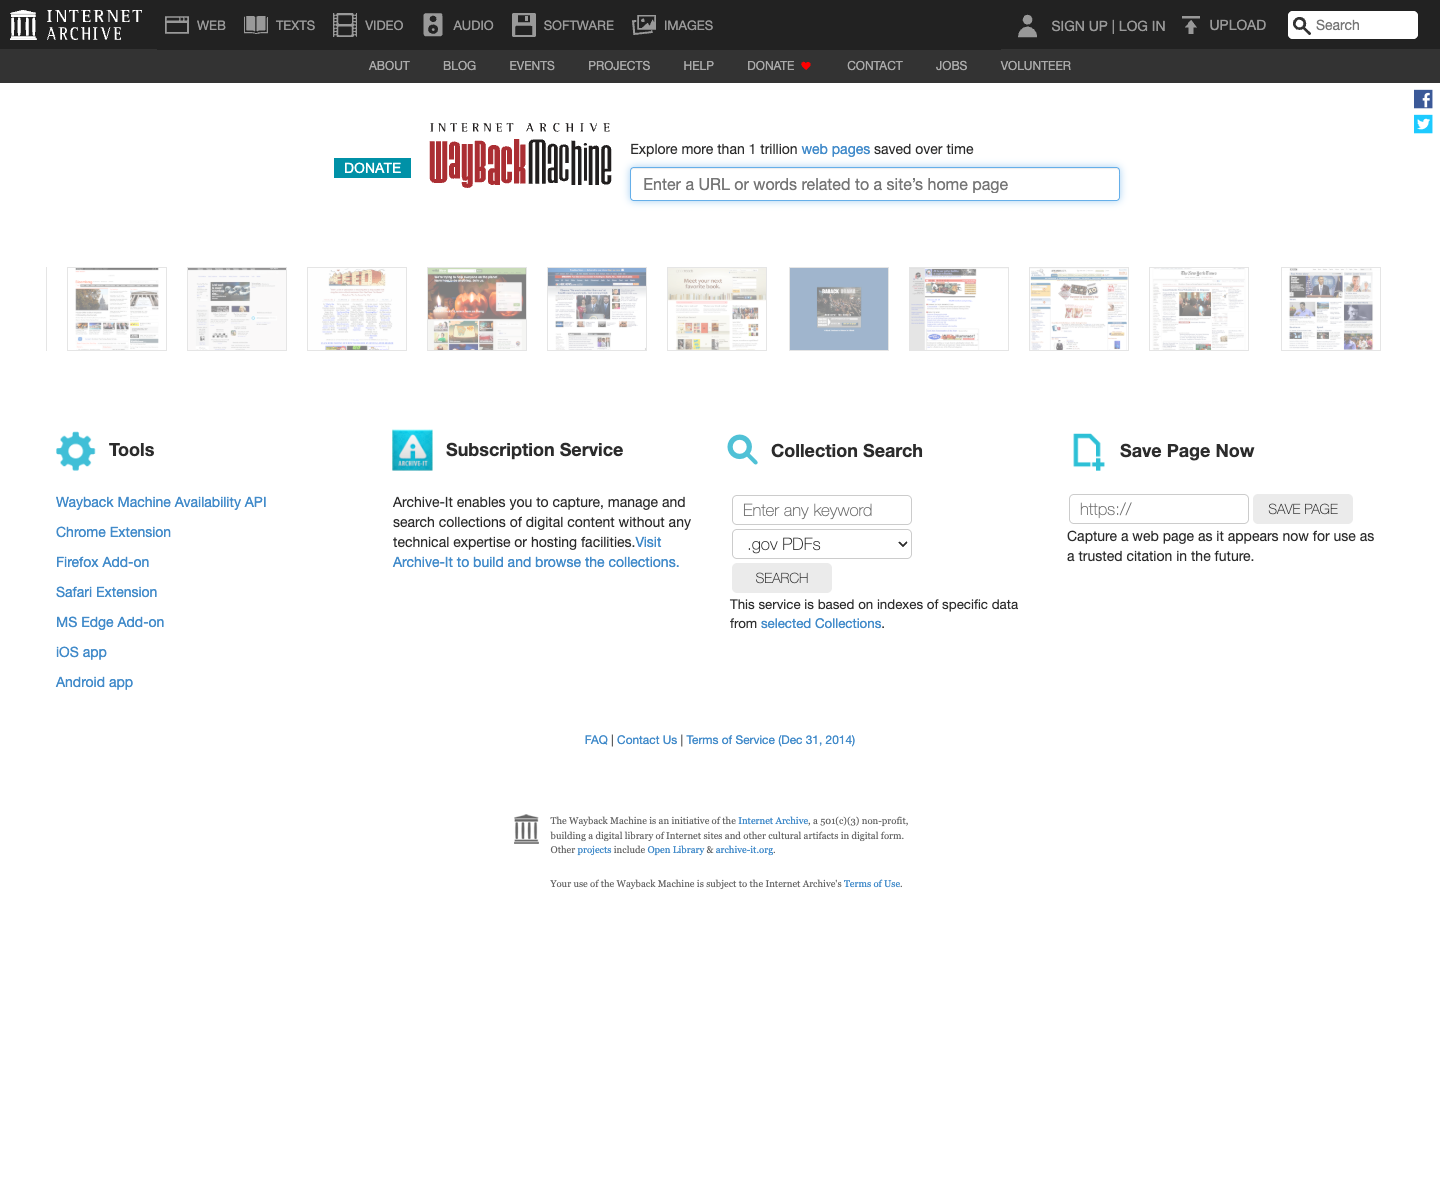The width and height of the screenshot is (1440, 1200).
Task: Share on Facebook icon
Action: tap(1423, 99)
